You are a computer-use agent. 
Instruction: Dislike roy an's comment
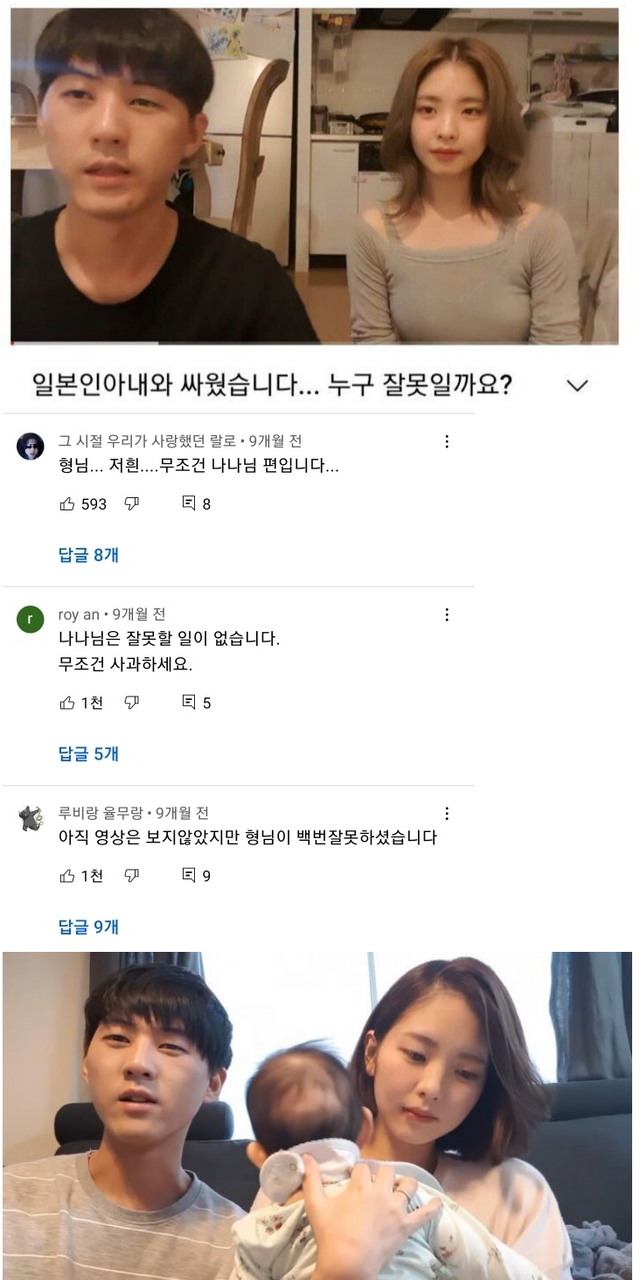click(131, 703)
